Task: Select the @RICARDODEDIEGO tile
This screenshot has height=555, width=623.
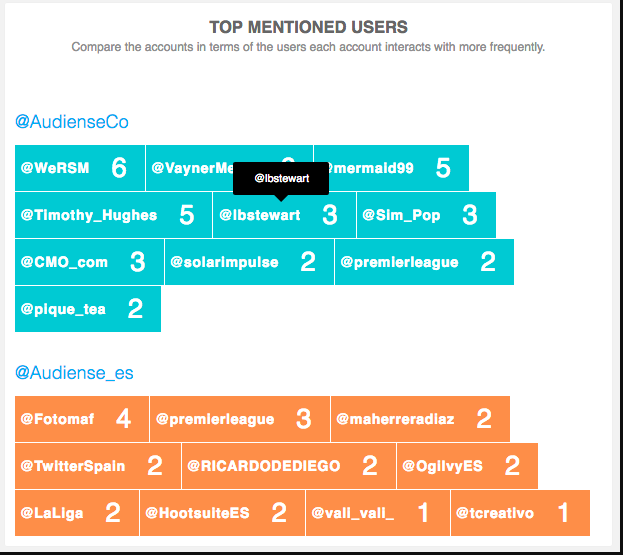Action: (x=289, y=466)
